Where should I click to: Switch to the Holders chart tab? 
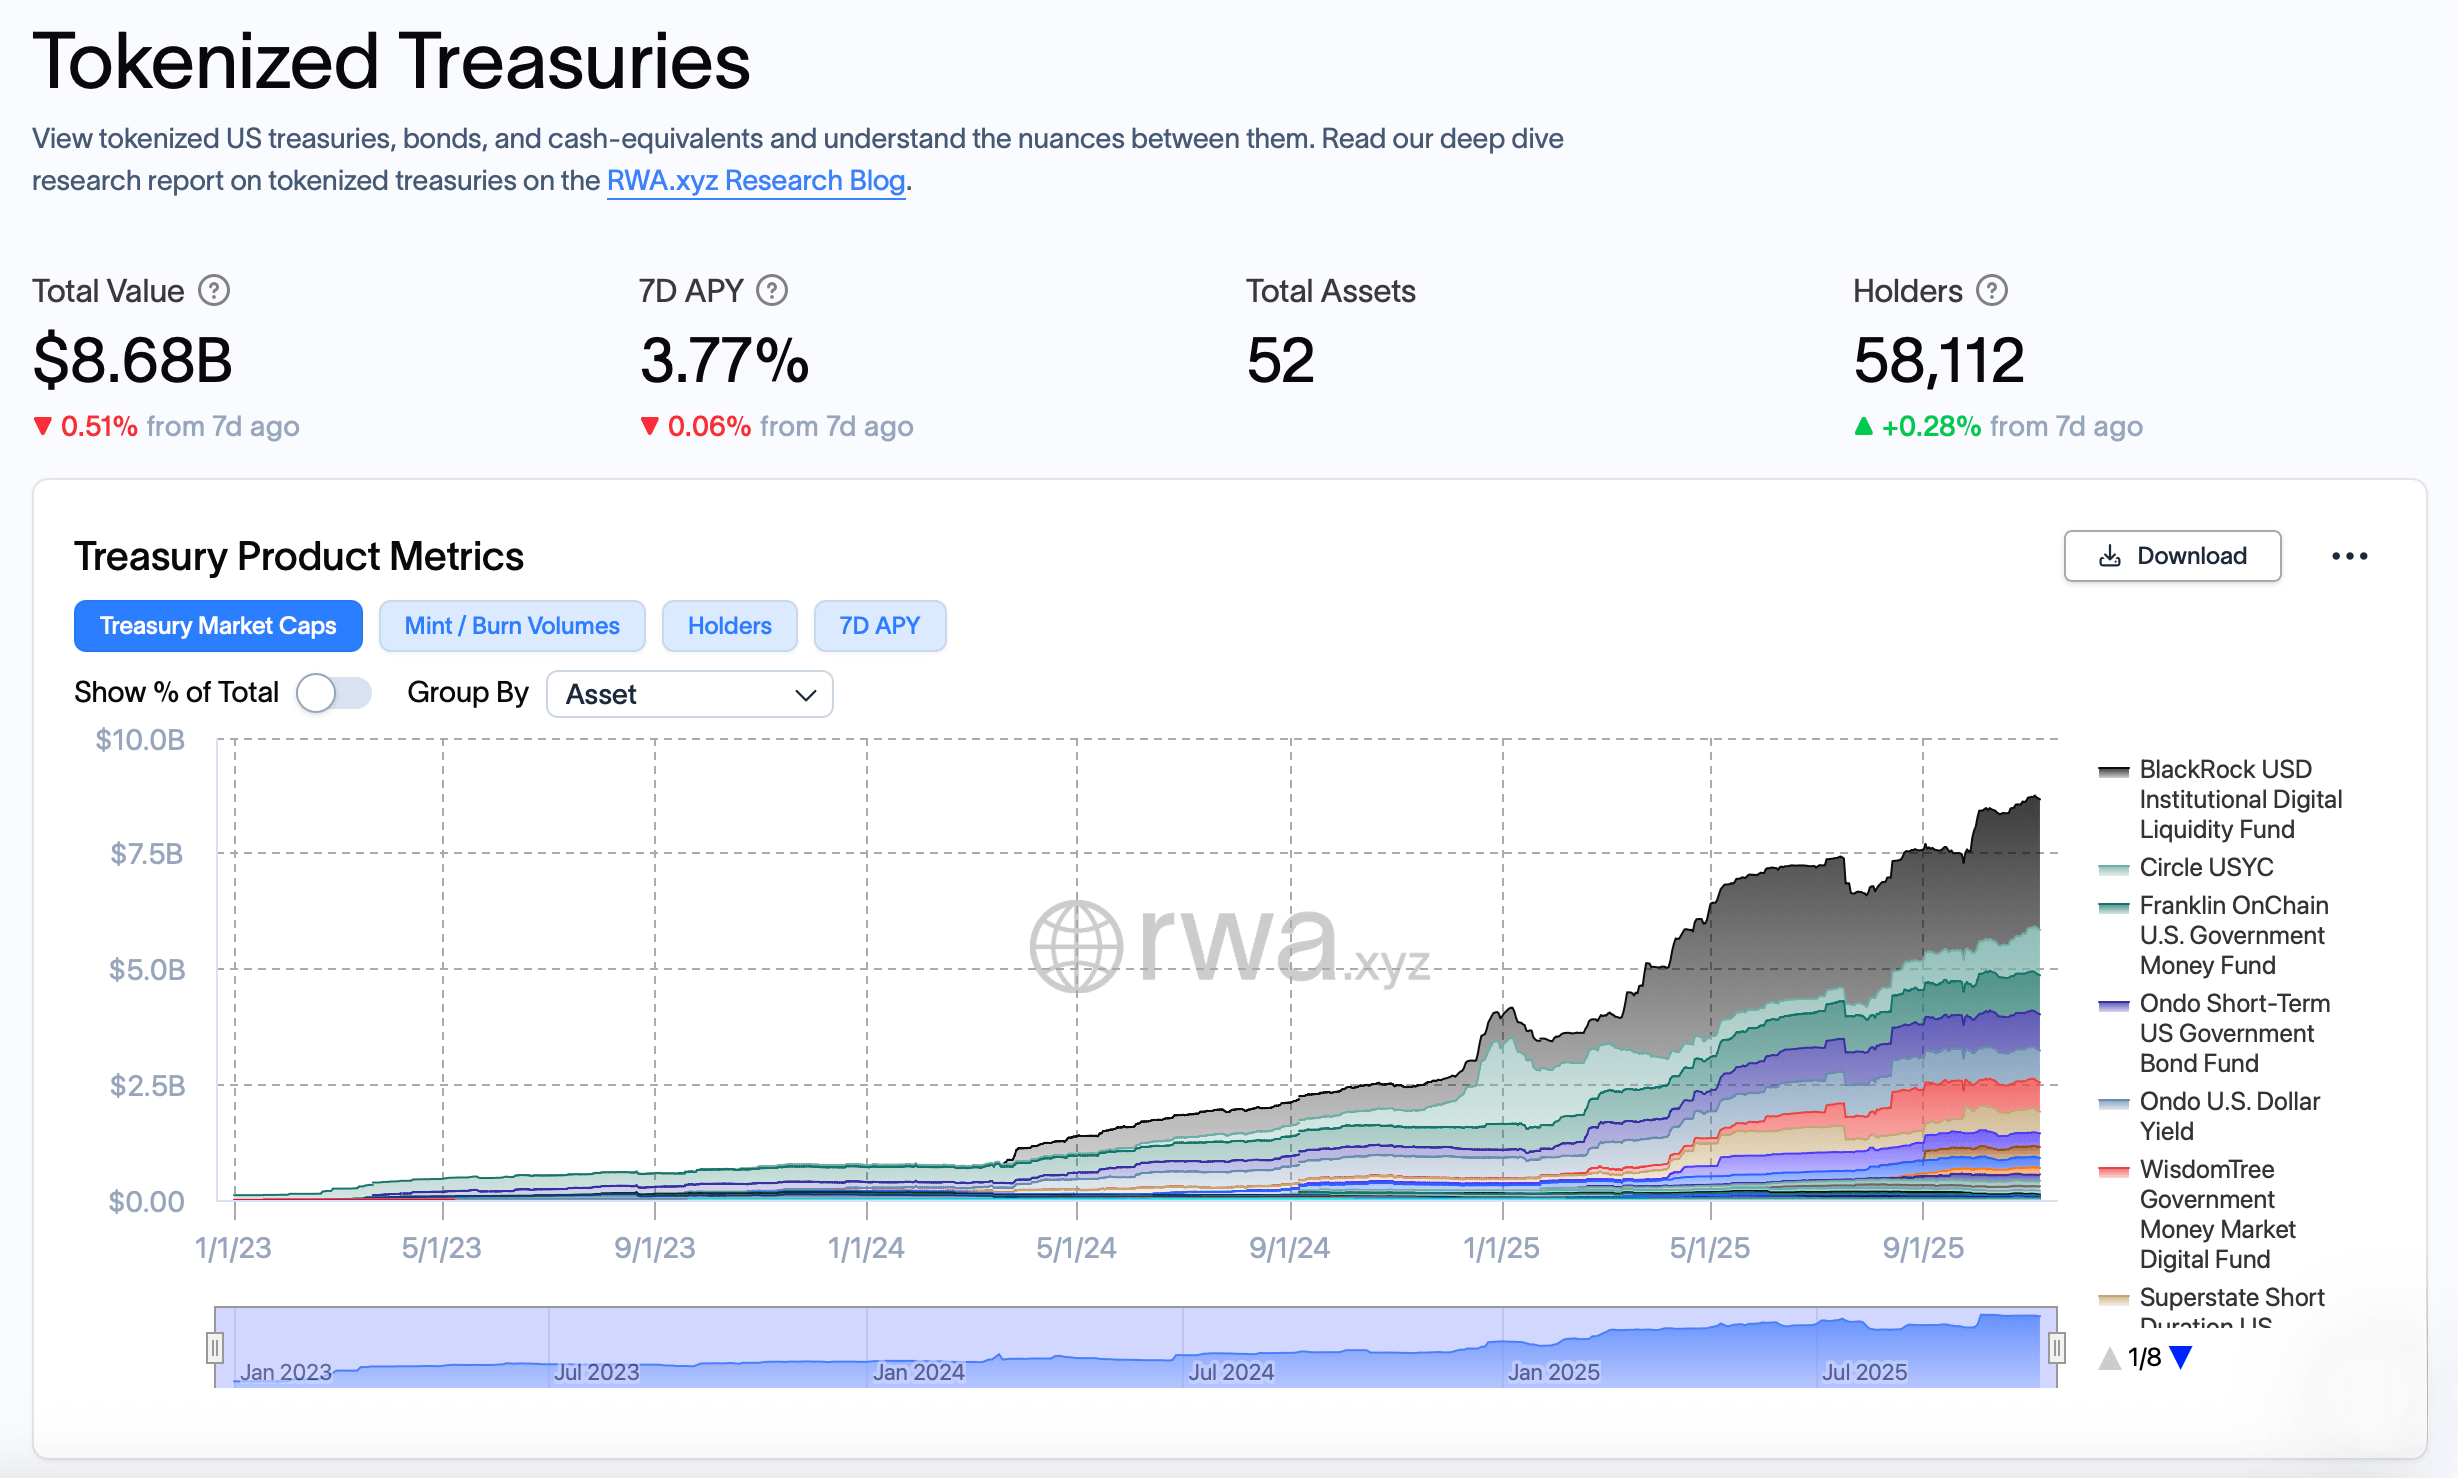pyautogui.click(x=729, y=626)
